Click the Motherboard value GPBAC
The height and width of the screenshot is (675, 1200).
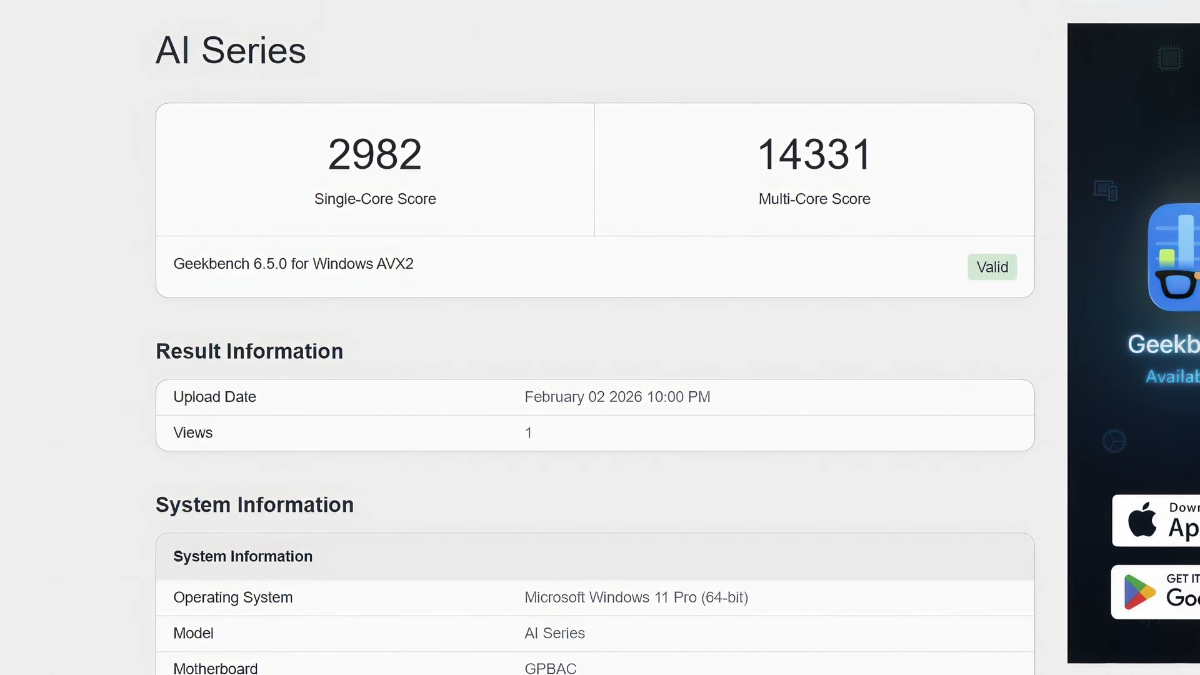coord(551,668)
